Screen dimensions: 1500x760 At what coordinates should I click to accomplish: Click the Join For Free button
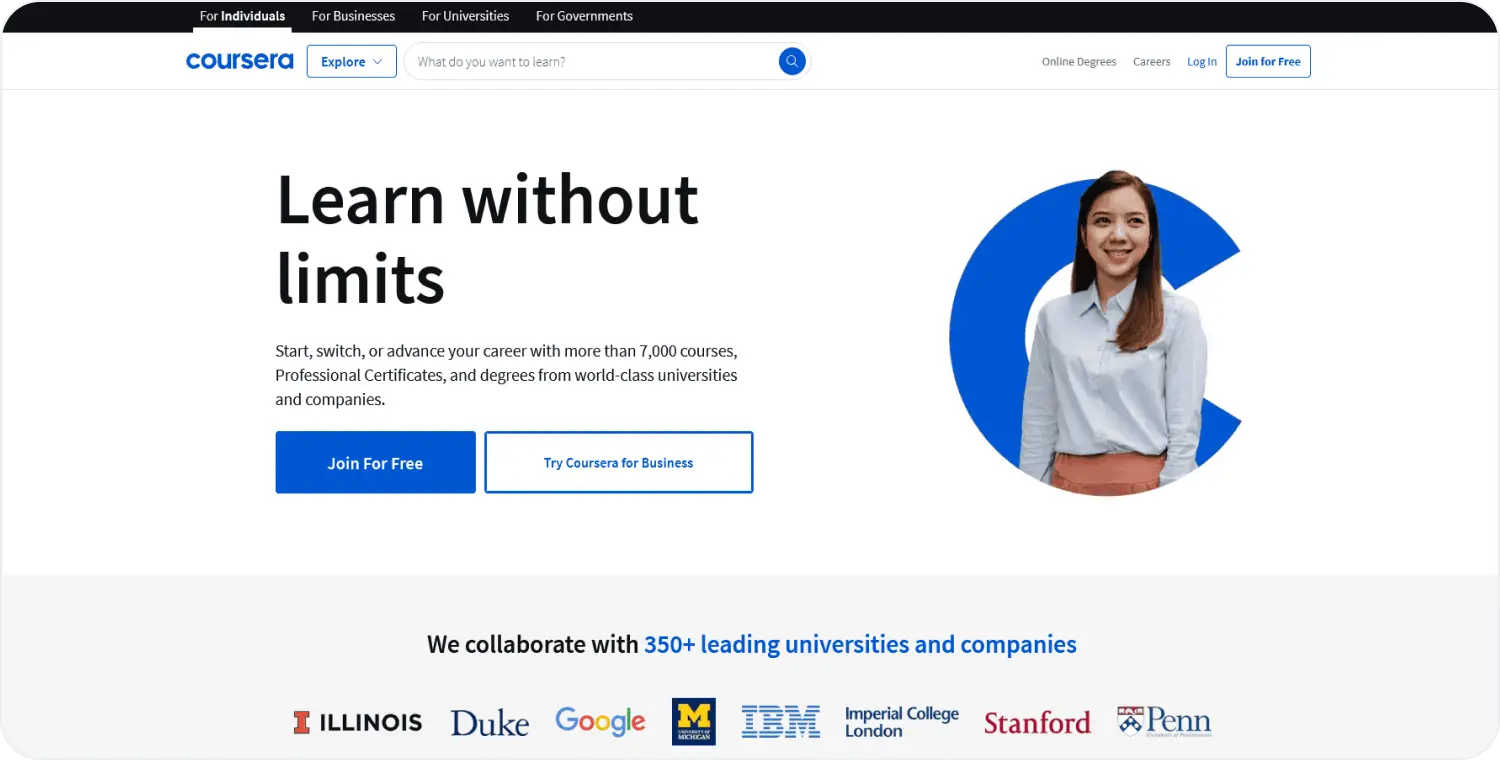point(375,462)
